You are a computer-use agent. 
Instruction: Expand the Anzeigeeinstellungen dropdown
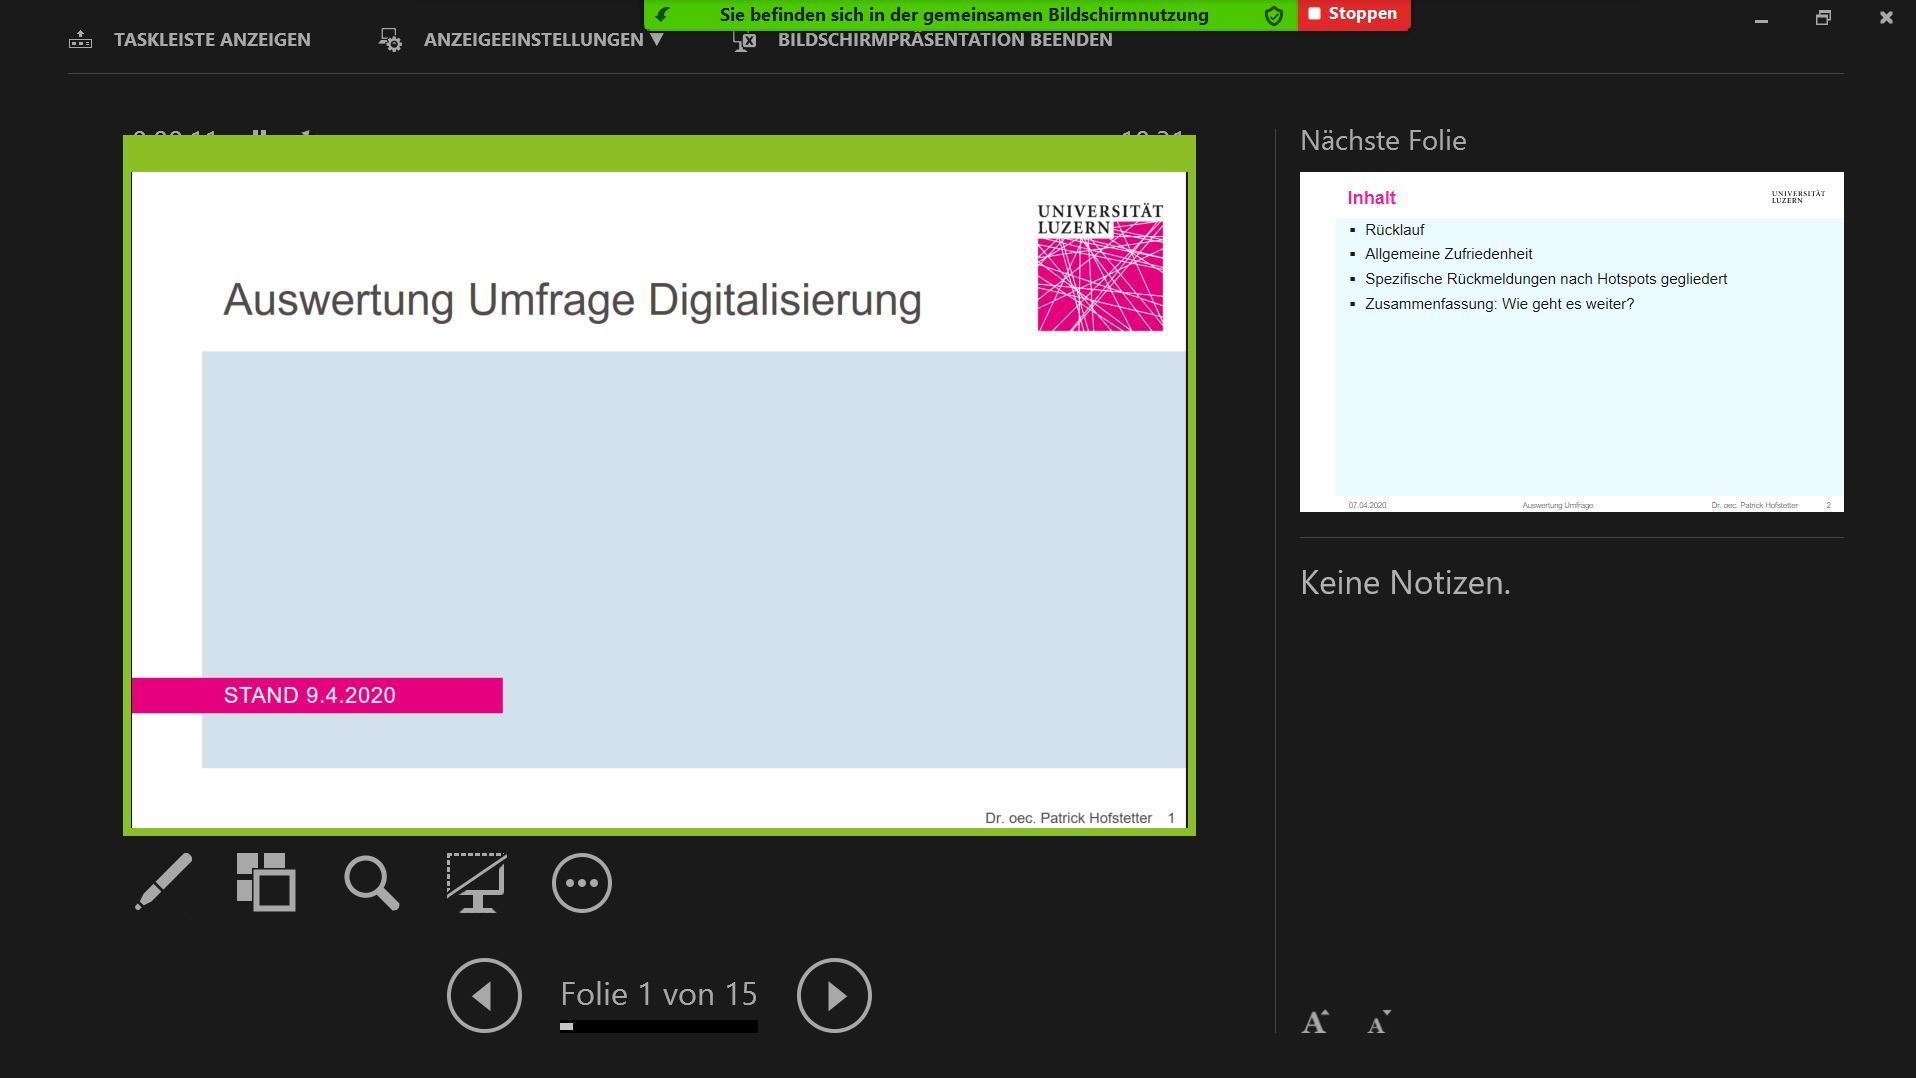(x=541, y=40)
